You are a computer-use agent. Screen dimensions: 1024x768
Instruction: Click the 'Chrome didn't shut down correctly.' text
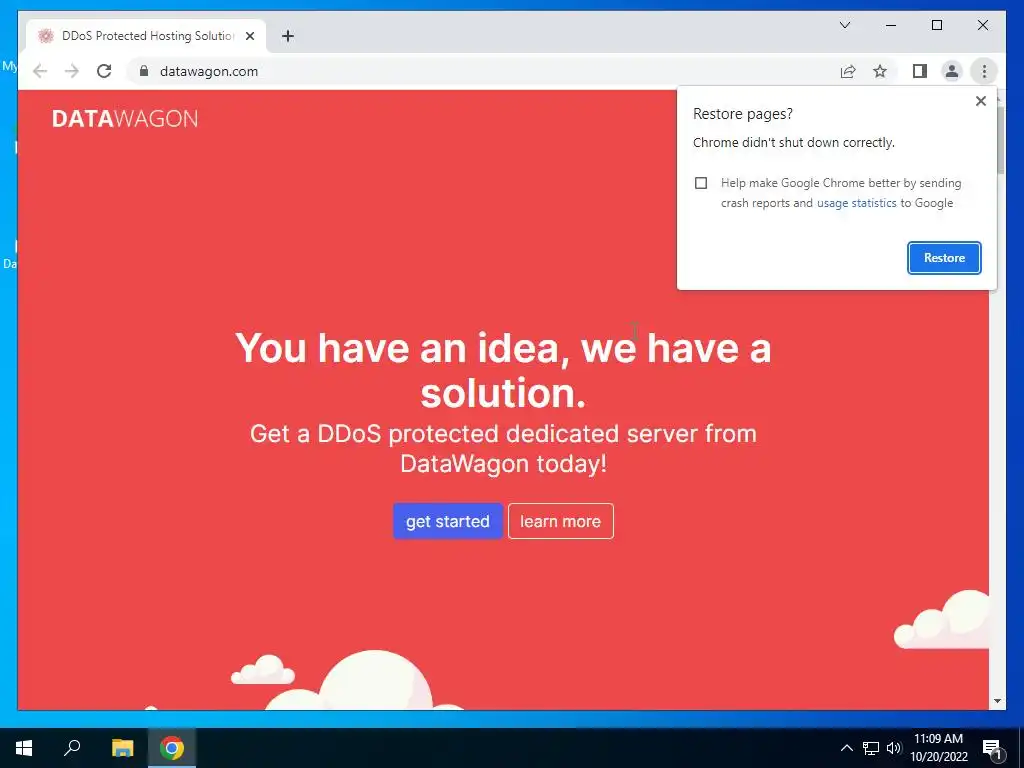pos(793,142)
